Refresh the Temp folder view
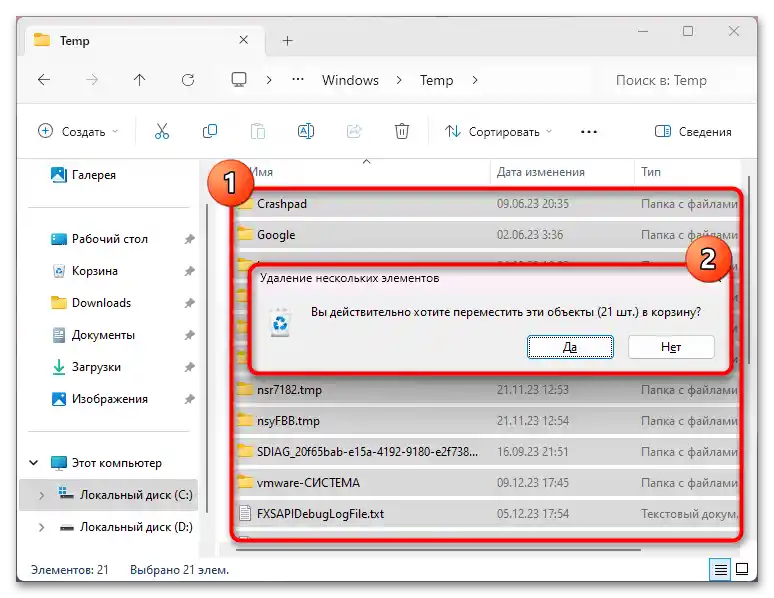The height and width of the screenshot is (598, 774). tap(188, 80)
